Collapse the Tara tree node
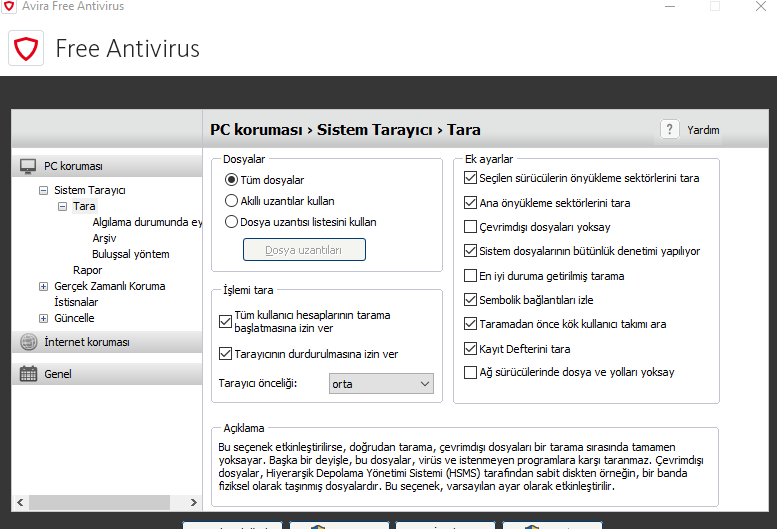The width and height of the screenshot is (777, 529). (62, 206)
